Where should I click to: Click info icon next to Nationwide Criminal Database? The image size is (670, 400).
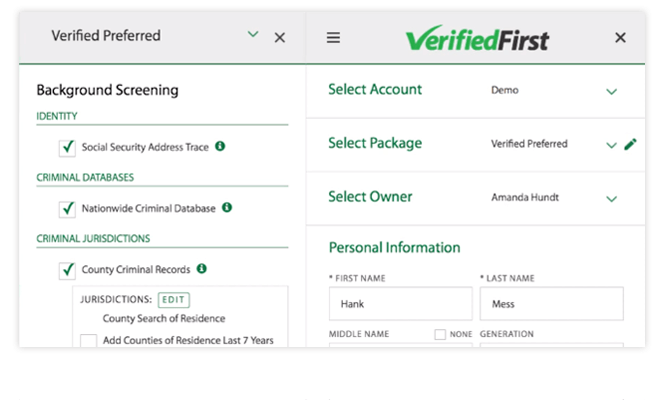click(227, 207)
